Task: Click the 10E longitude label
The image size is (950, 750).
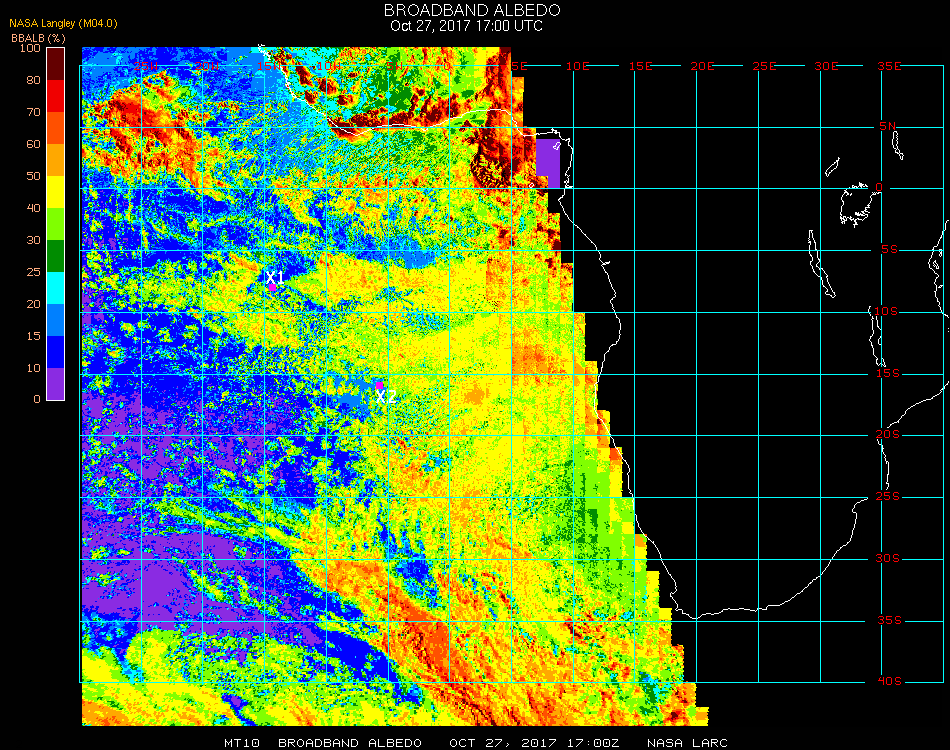Action: [578, 66]
